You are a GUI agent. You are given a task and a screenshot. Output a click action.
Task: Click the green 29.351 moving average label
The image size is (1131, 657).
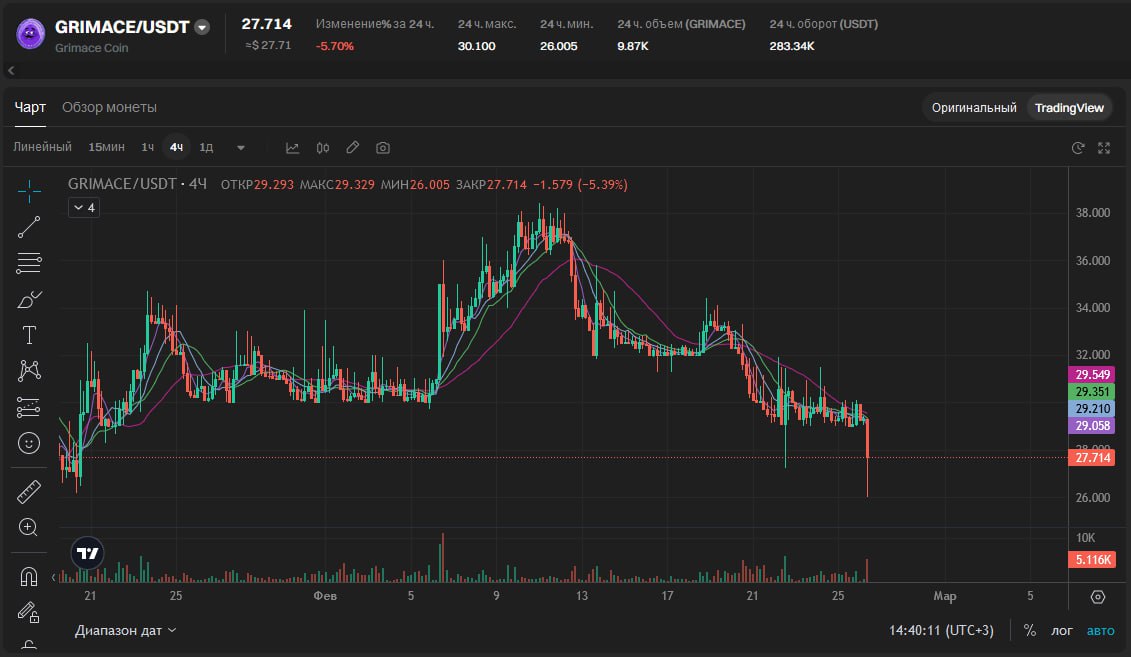(1092, 392)
